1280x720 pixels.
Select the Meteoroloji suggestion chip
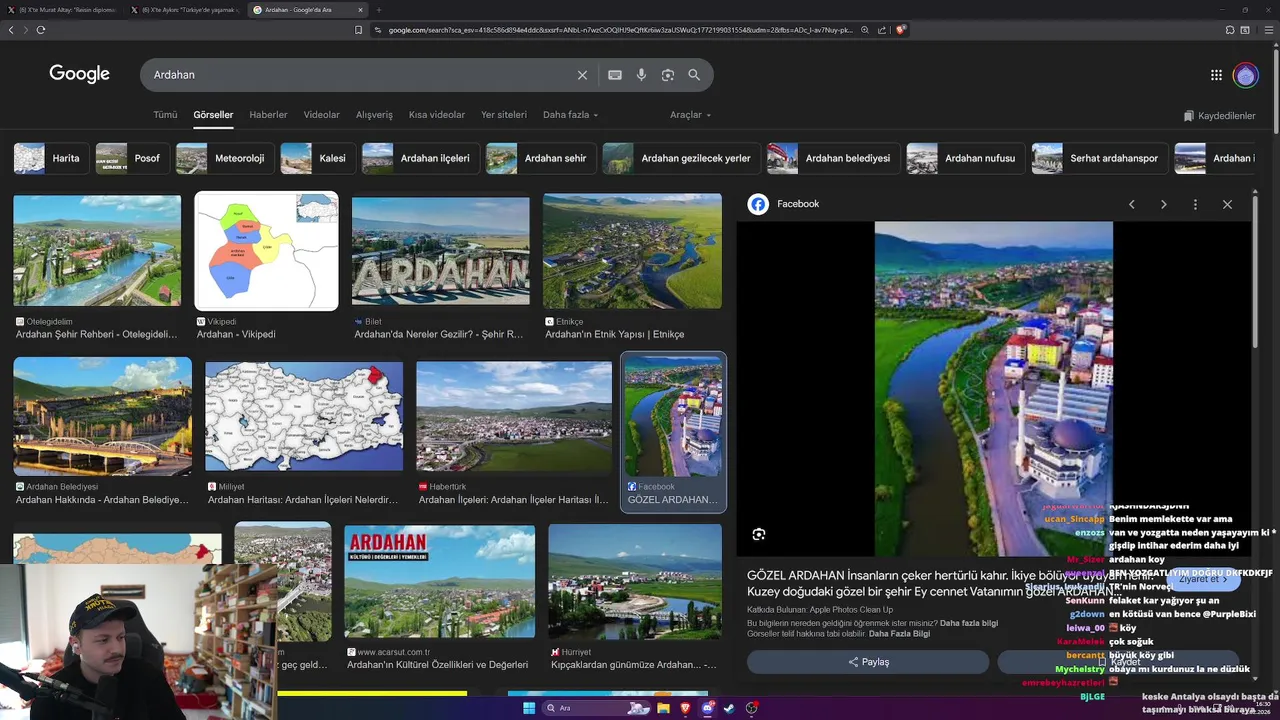224,158
